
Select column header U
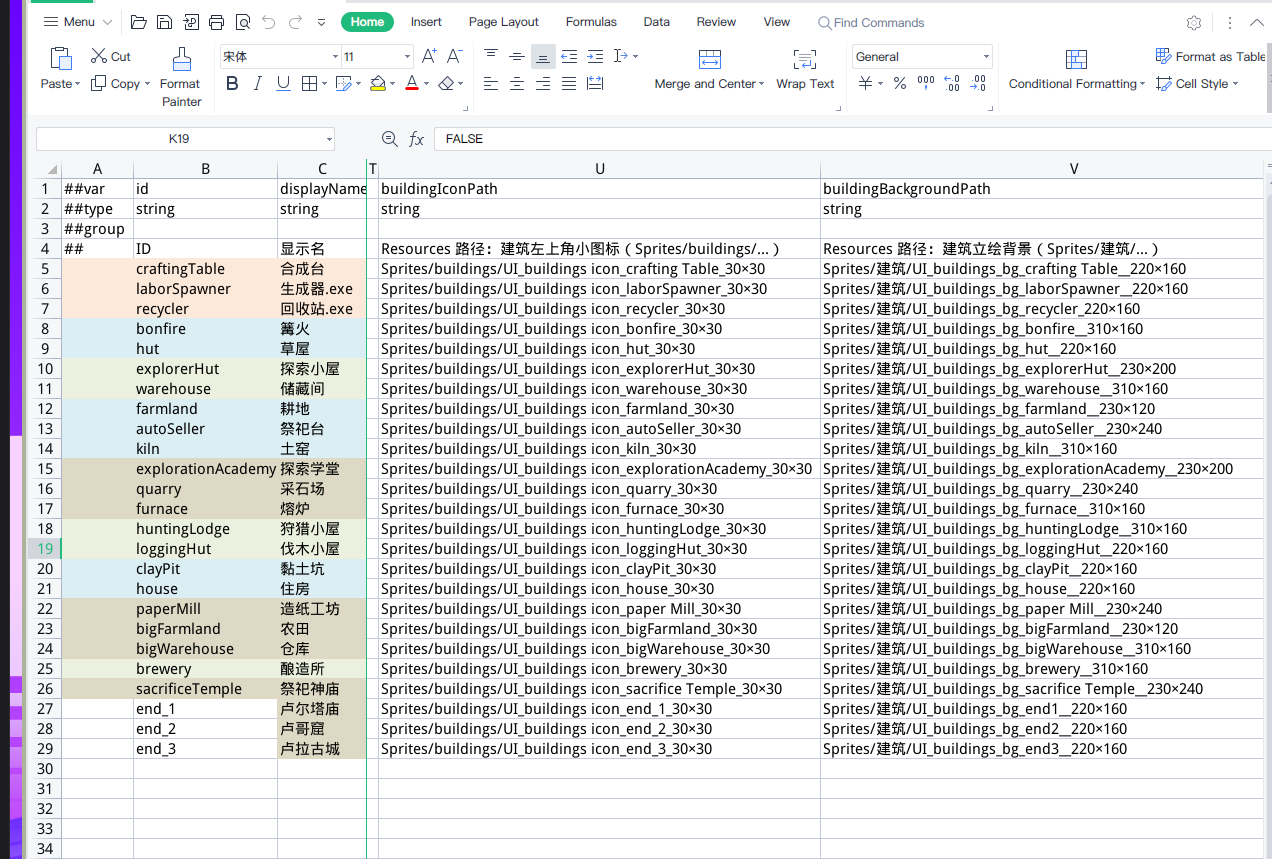click(x=600, y=169)
